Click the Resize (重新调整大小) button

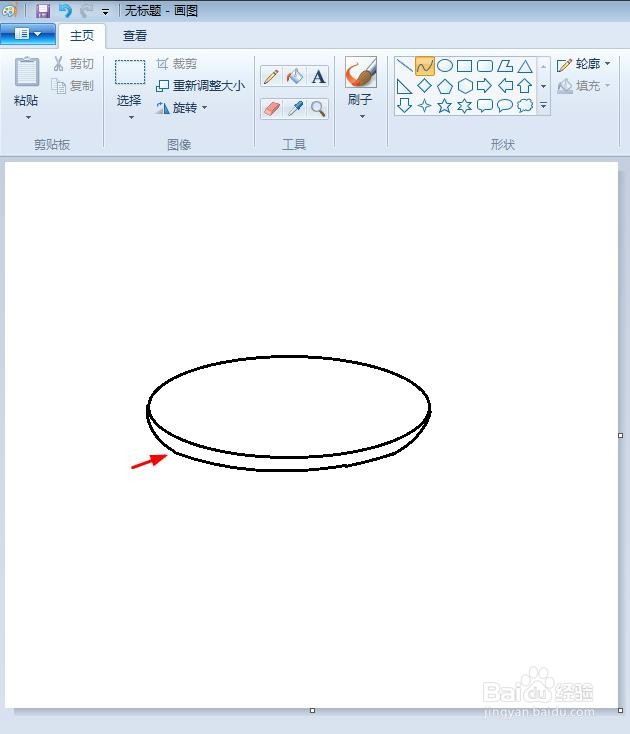click(200, 86)
